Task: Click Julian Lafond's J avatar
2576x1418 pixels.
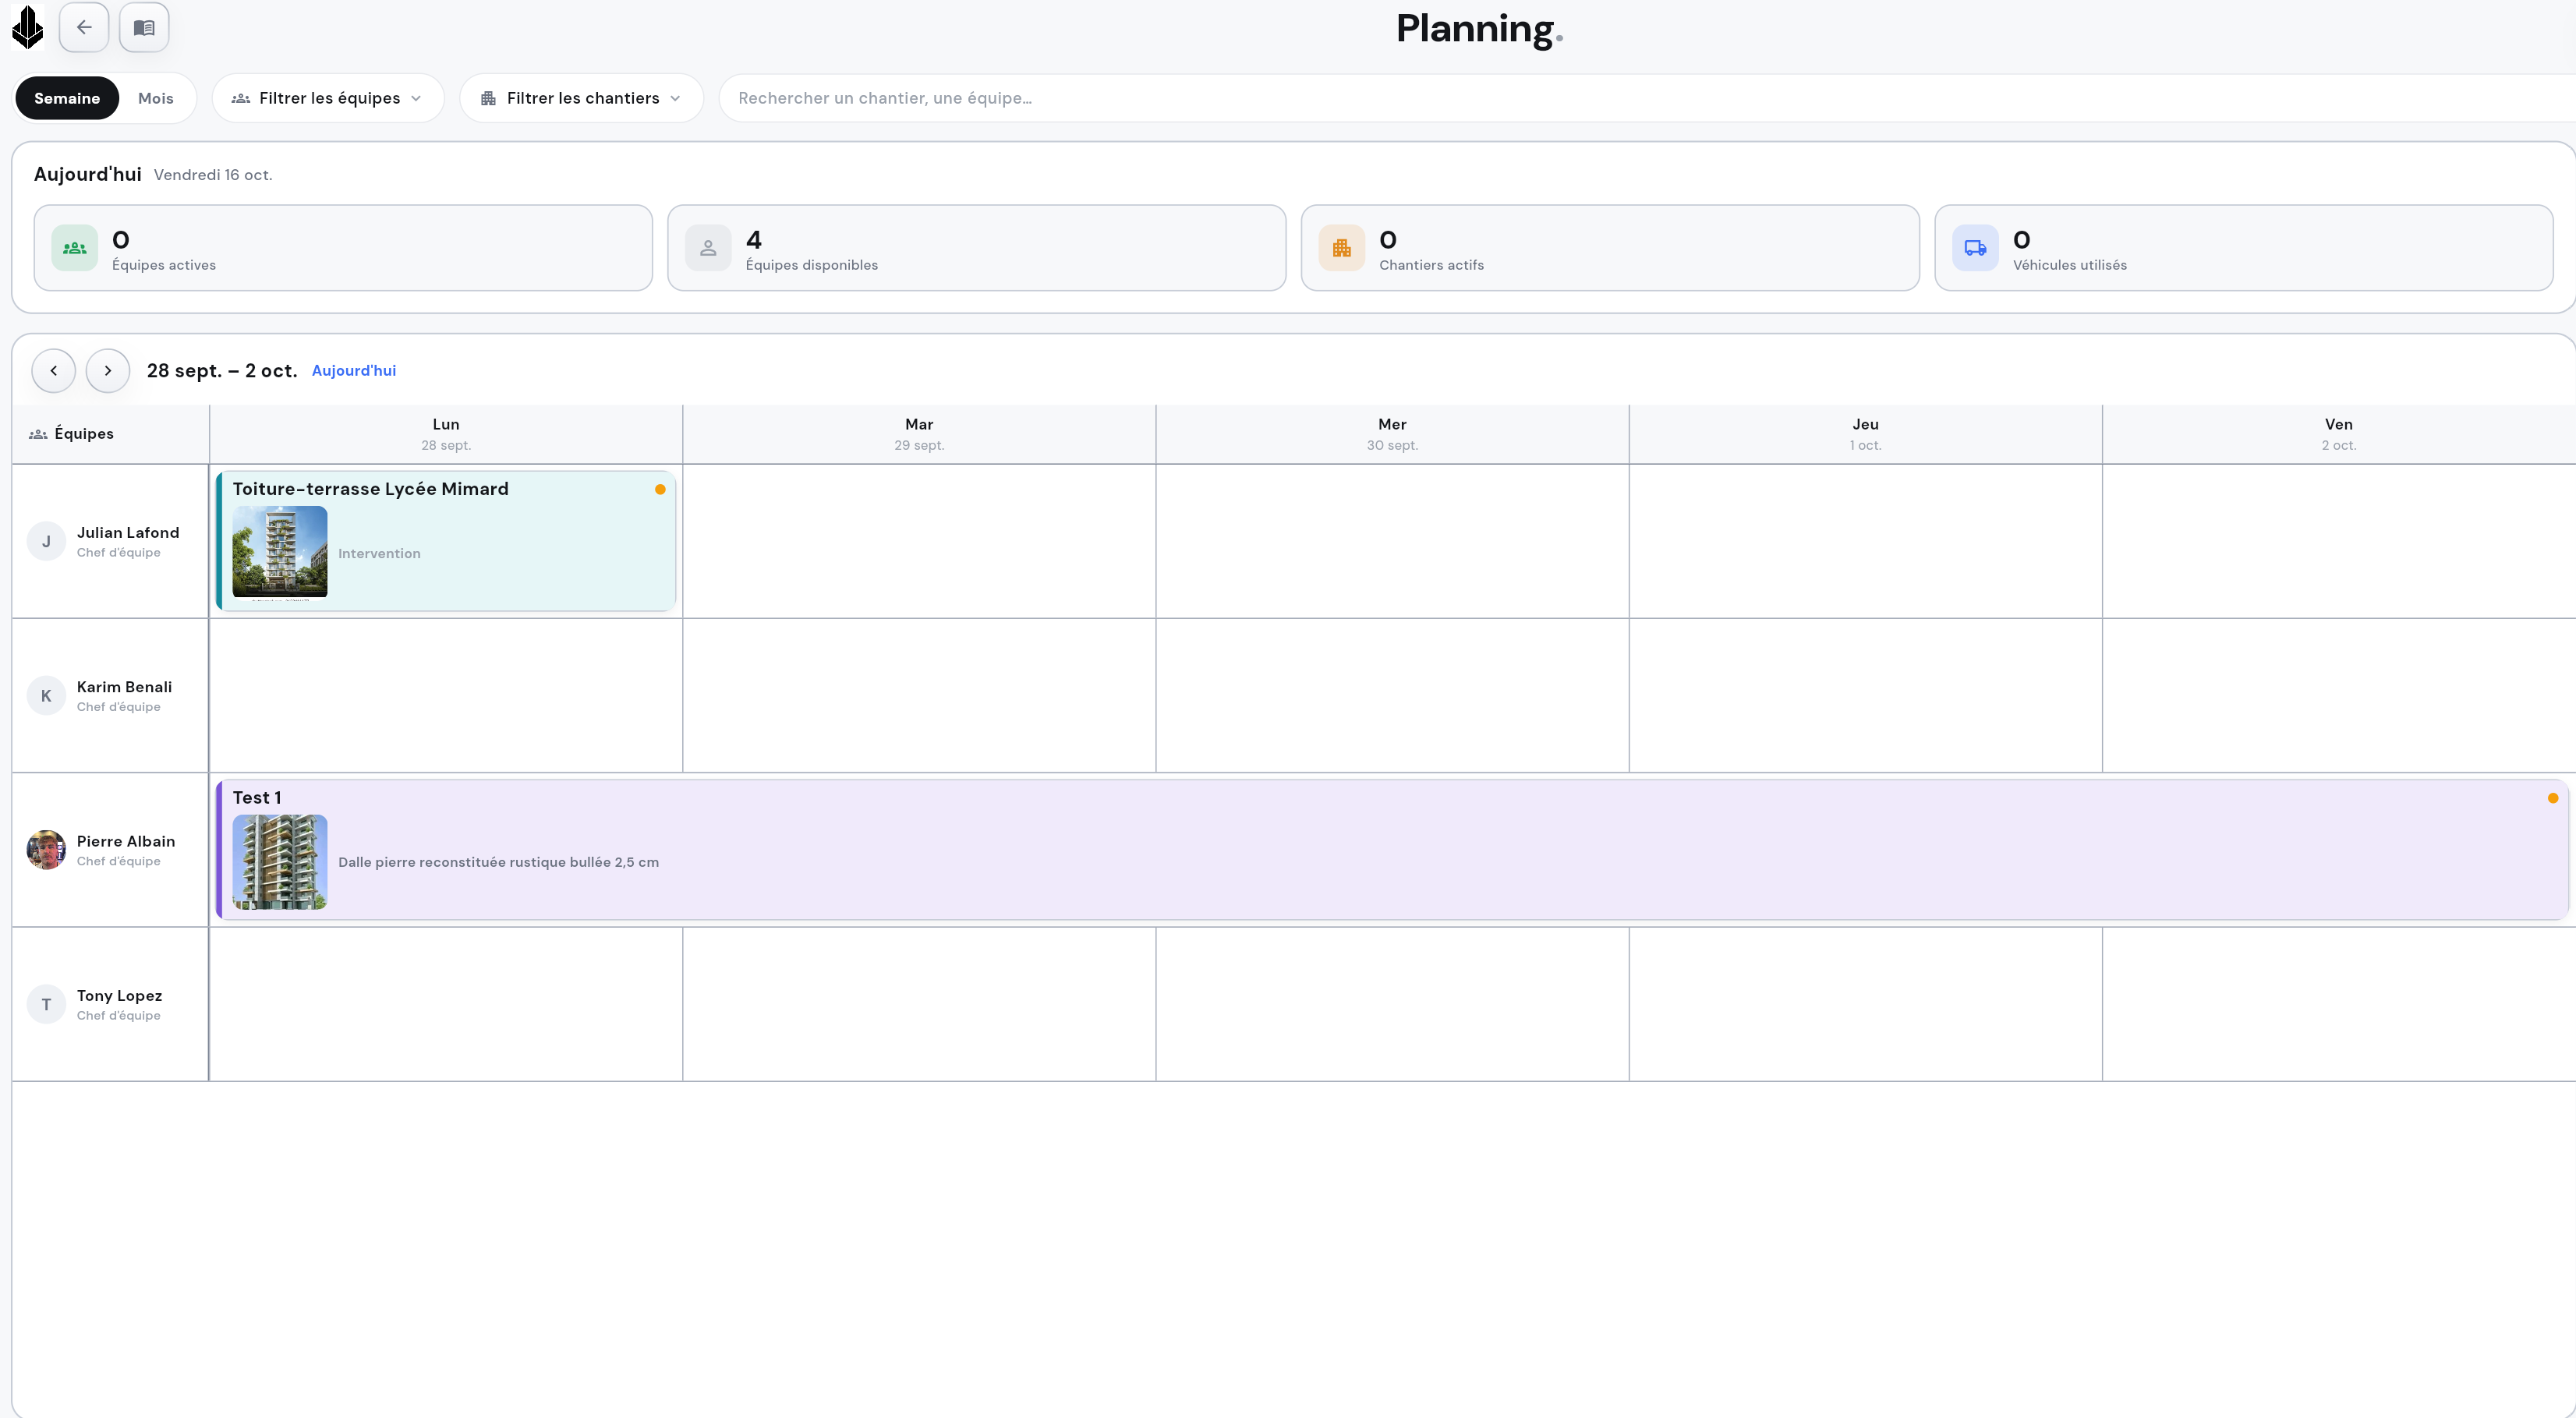Action: tap(46, 541)
